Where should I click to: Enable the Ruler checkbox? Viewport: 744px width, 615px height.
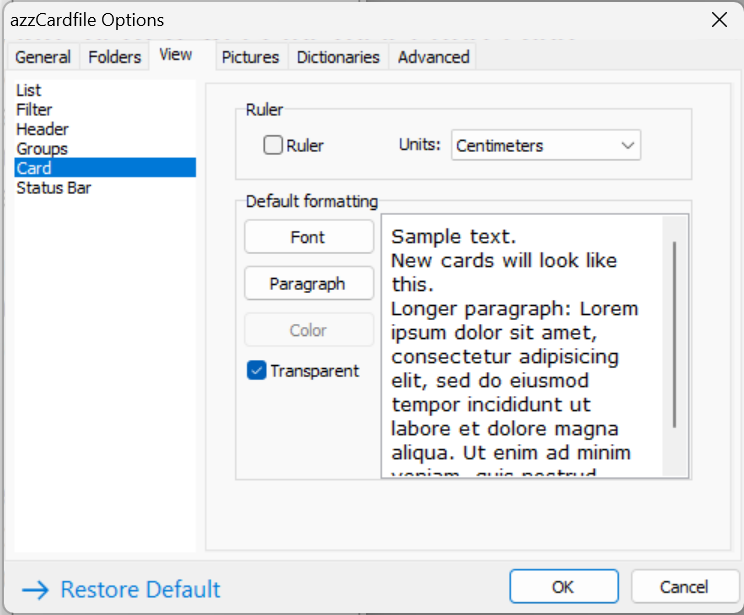click(273, 145)
